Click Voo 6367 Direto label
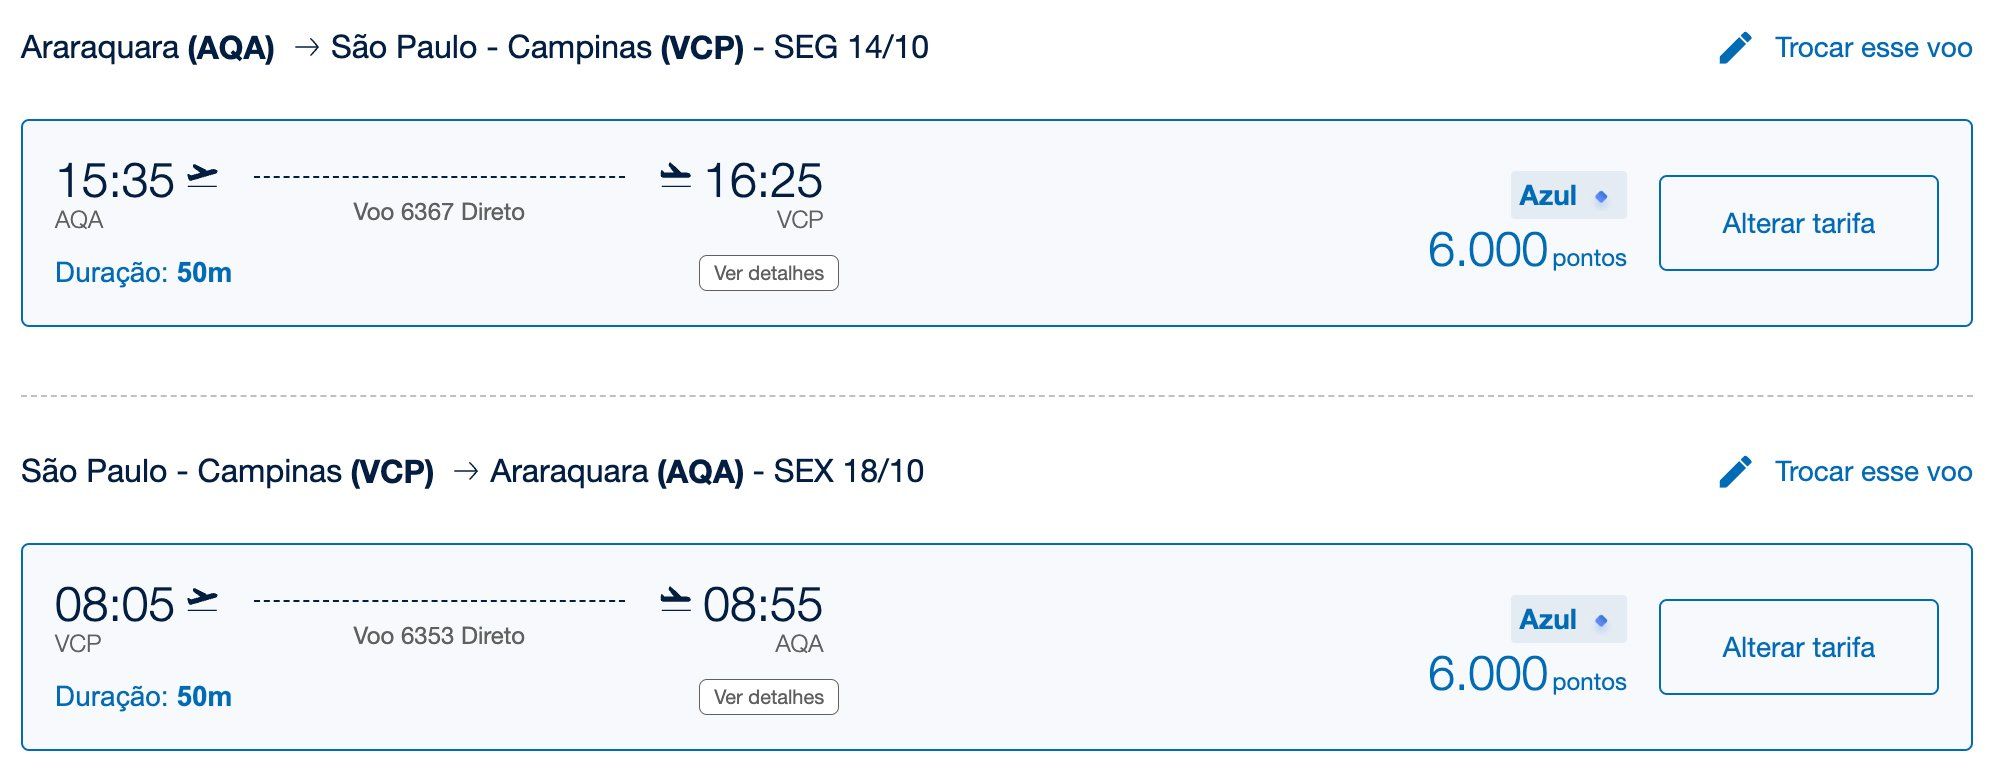Screen dimensions: 1990x770 [x=439, y=212]
